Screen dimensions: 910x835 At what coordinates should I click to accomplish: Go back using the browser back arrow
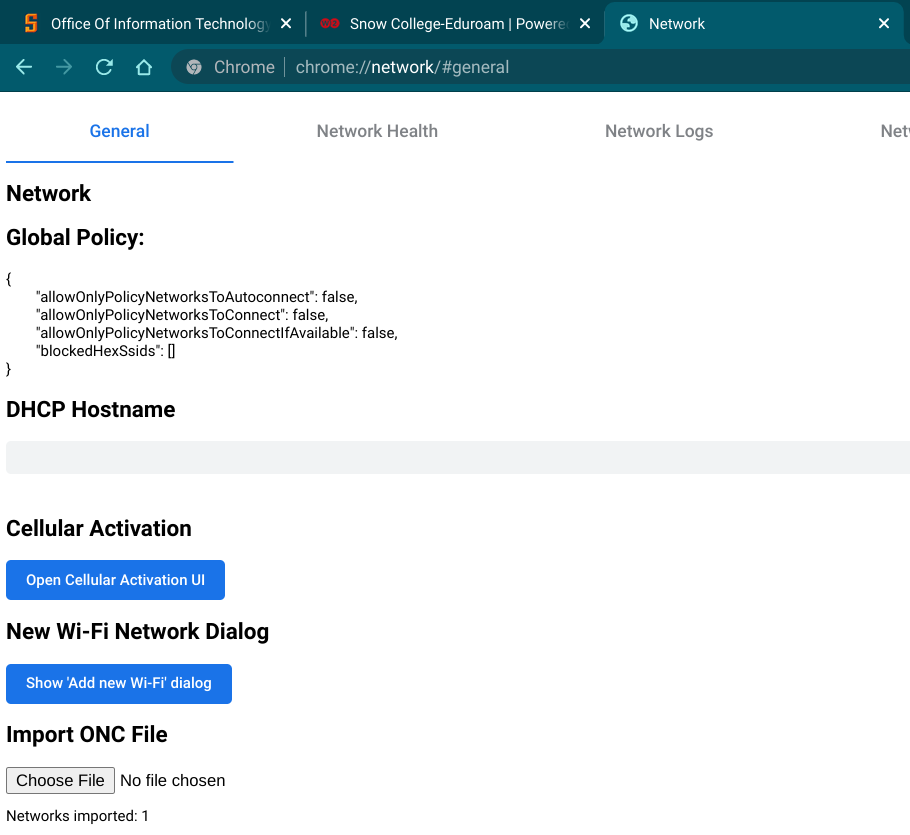point(24,67)
